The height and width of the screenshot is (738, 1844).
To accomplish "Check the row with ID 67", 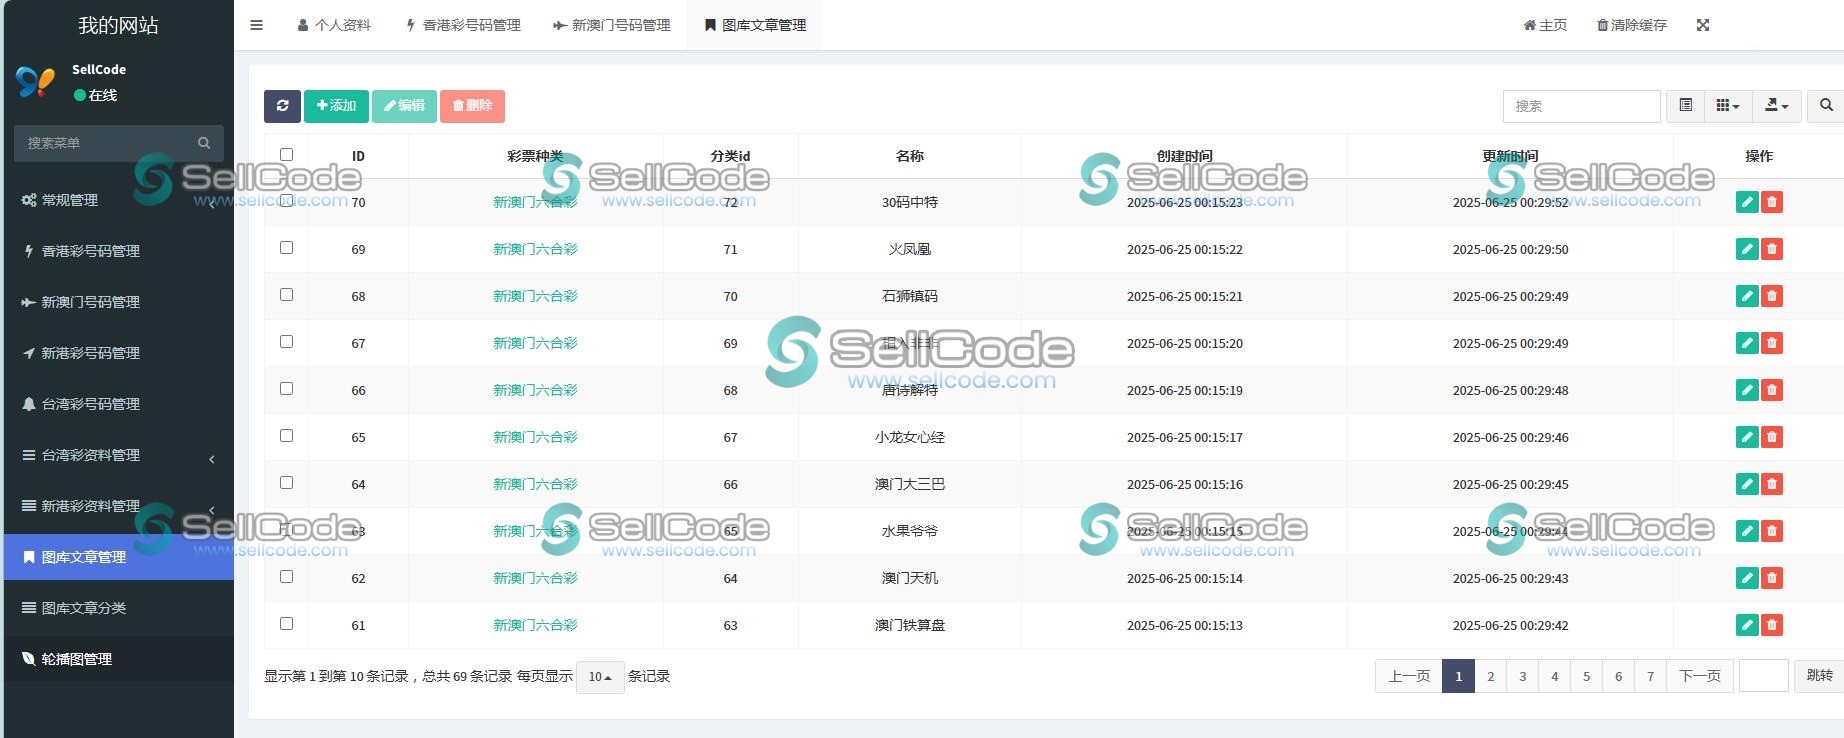I will coord(286,341).
